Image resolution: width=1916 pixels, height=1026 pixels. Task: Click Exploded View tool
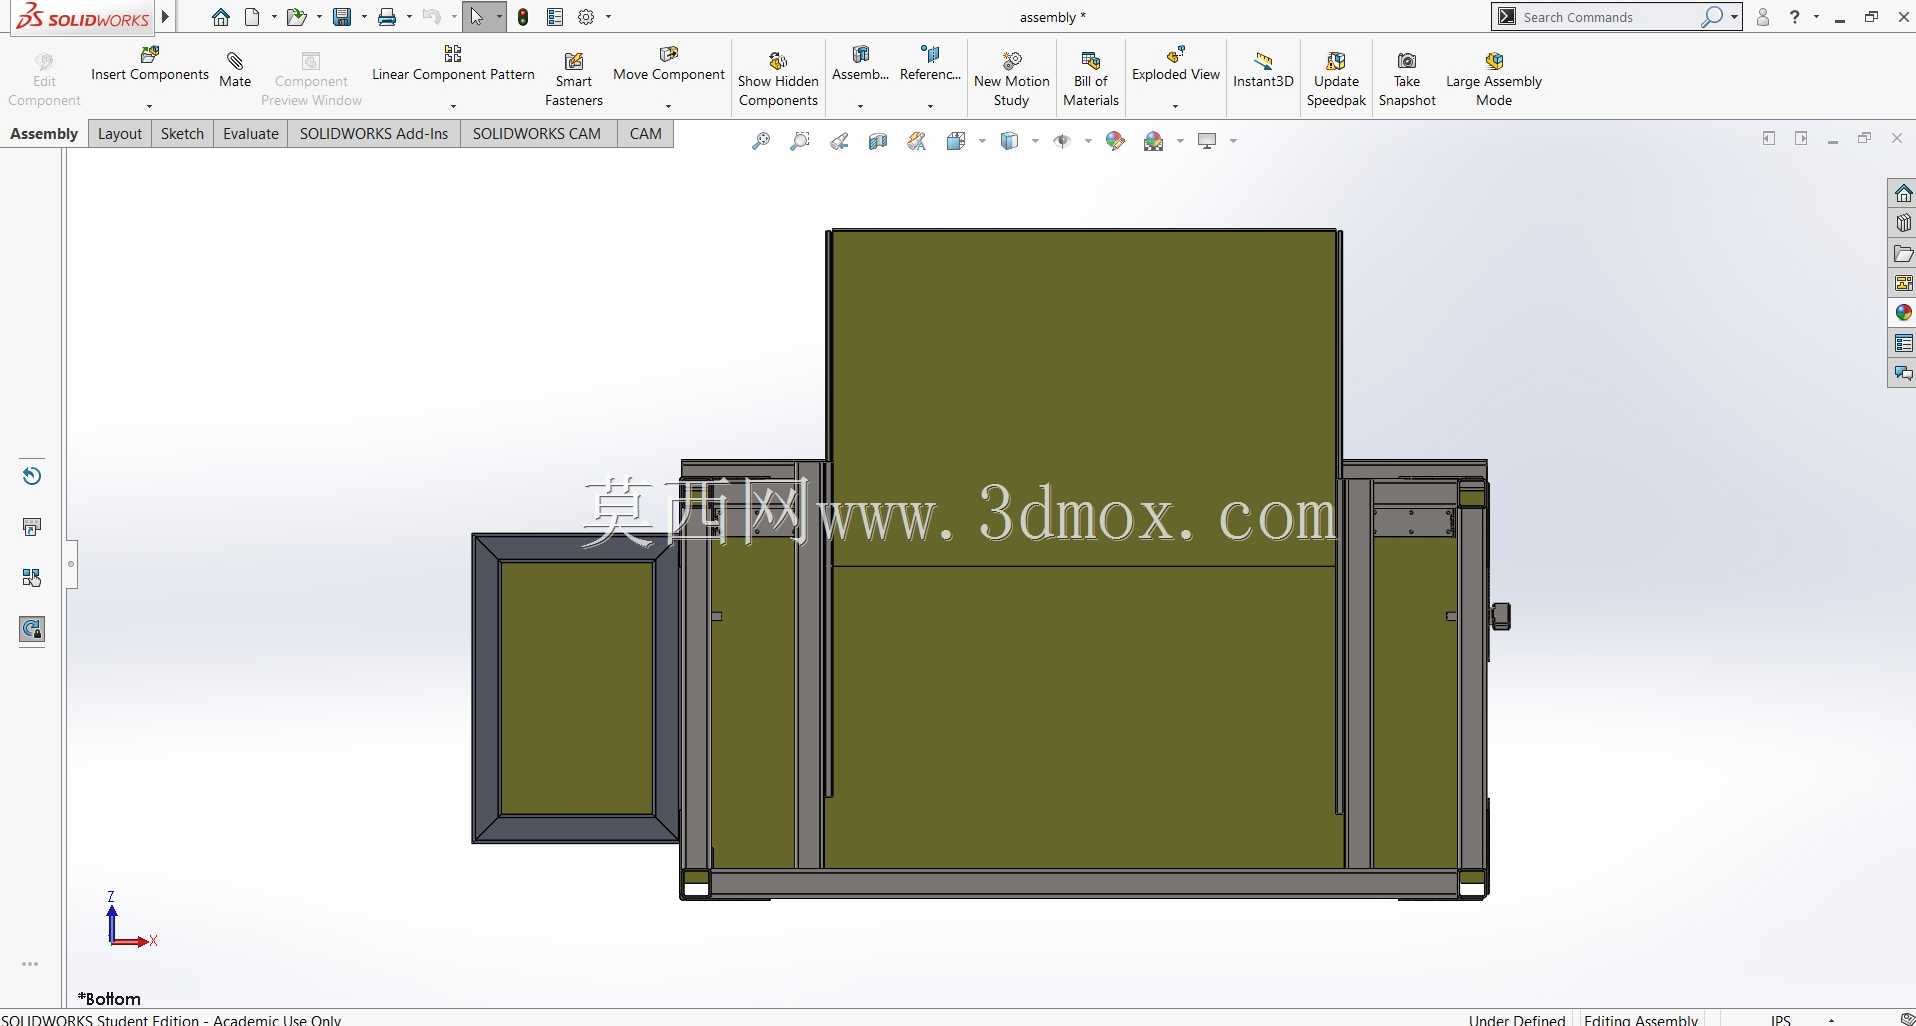pos(1176,64)
